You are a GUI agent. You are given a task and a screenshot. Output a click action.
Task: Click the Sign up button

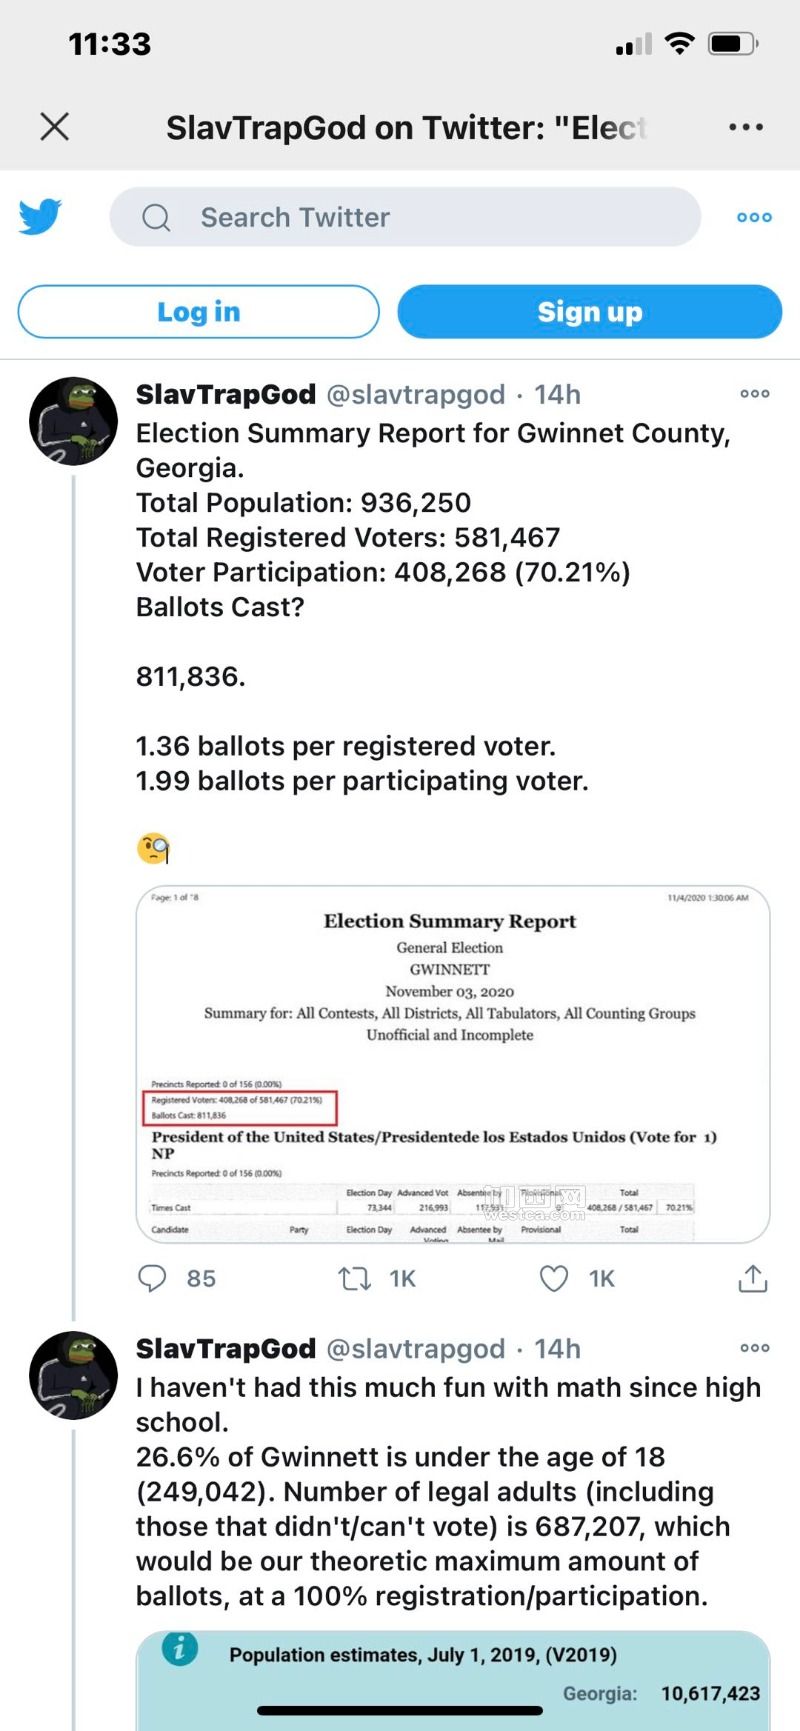click(x=590, y=312)
